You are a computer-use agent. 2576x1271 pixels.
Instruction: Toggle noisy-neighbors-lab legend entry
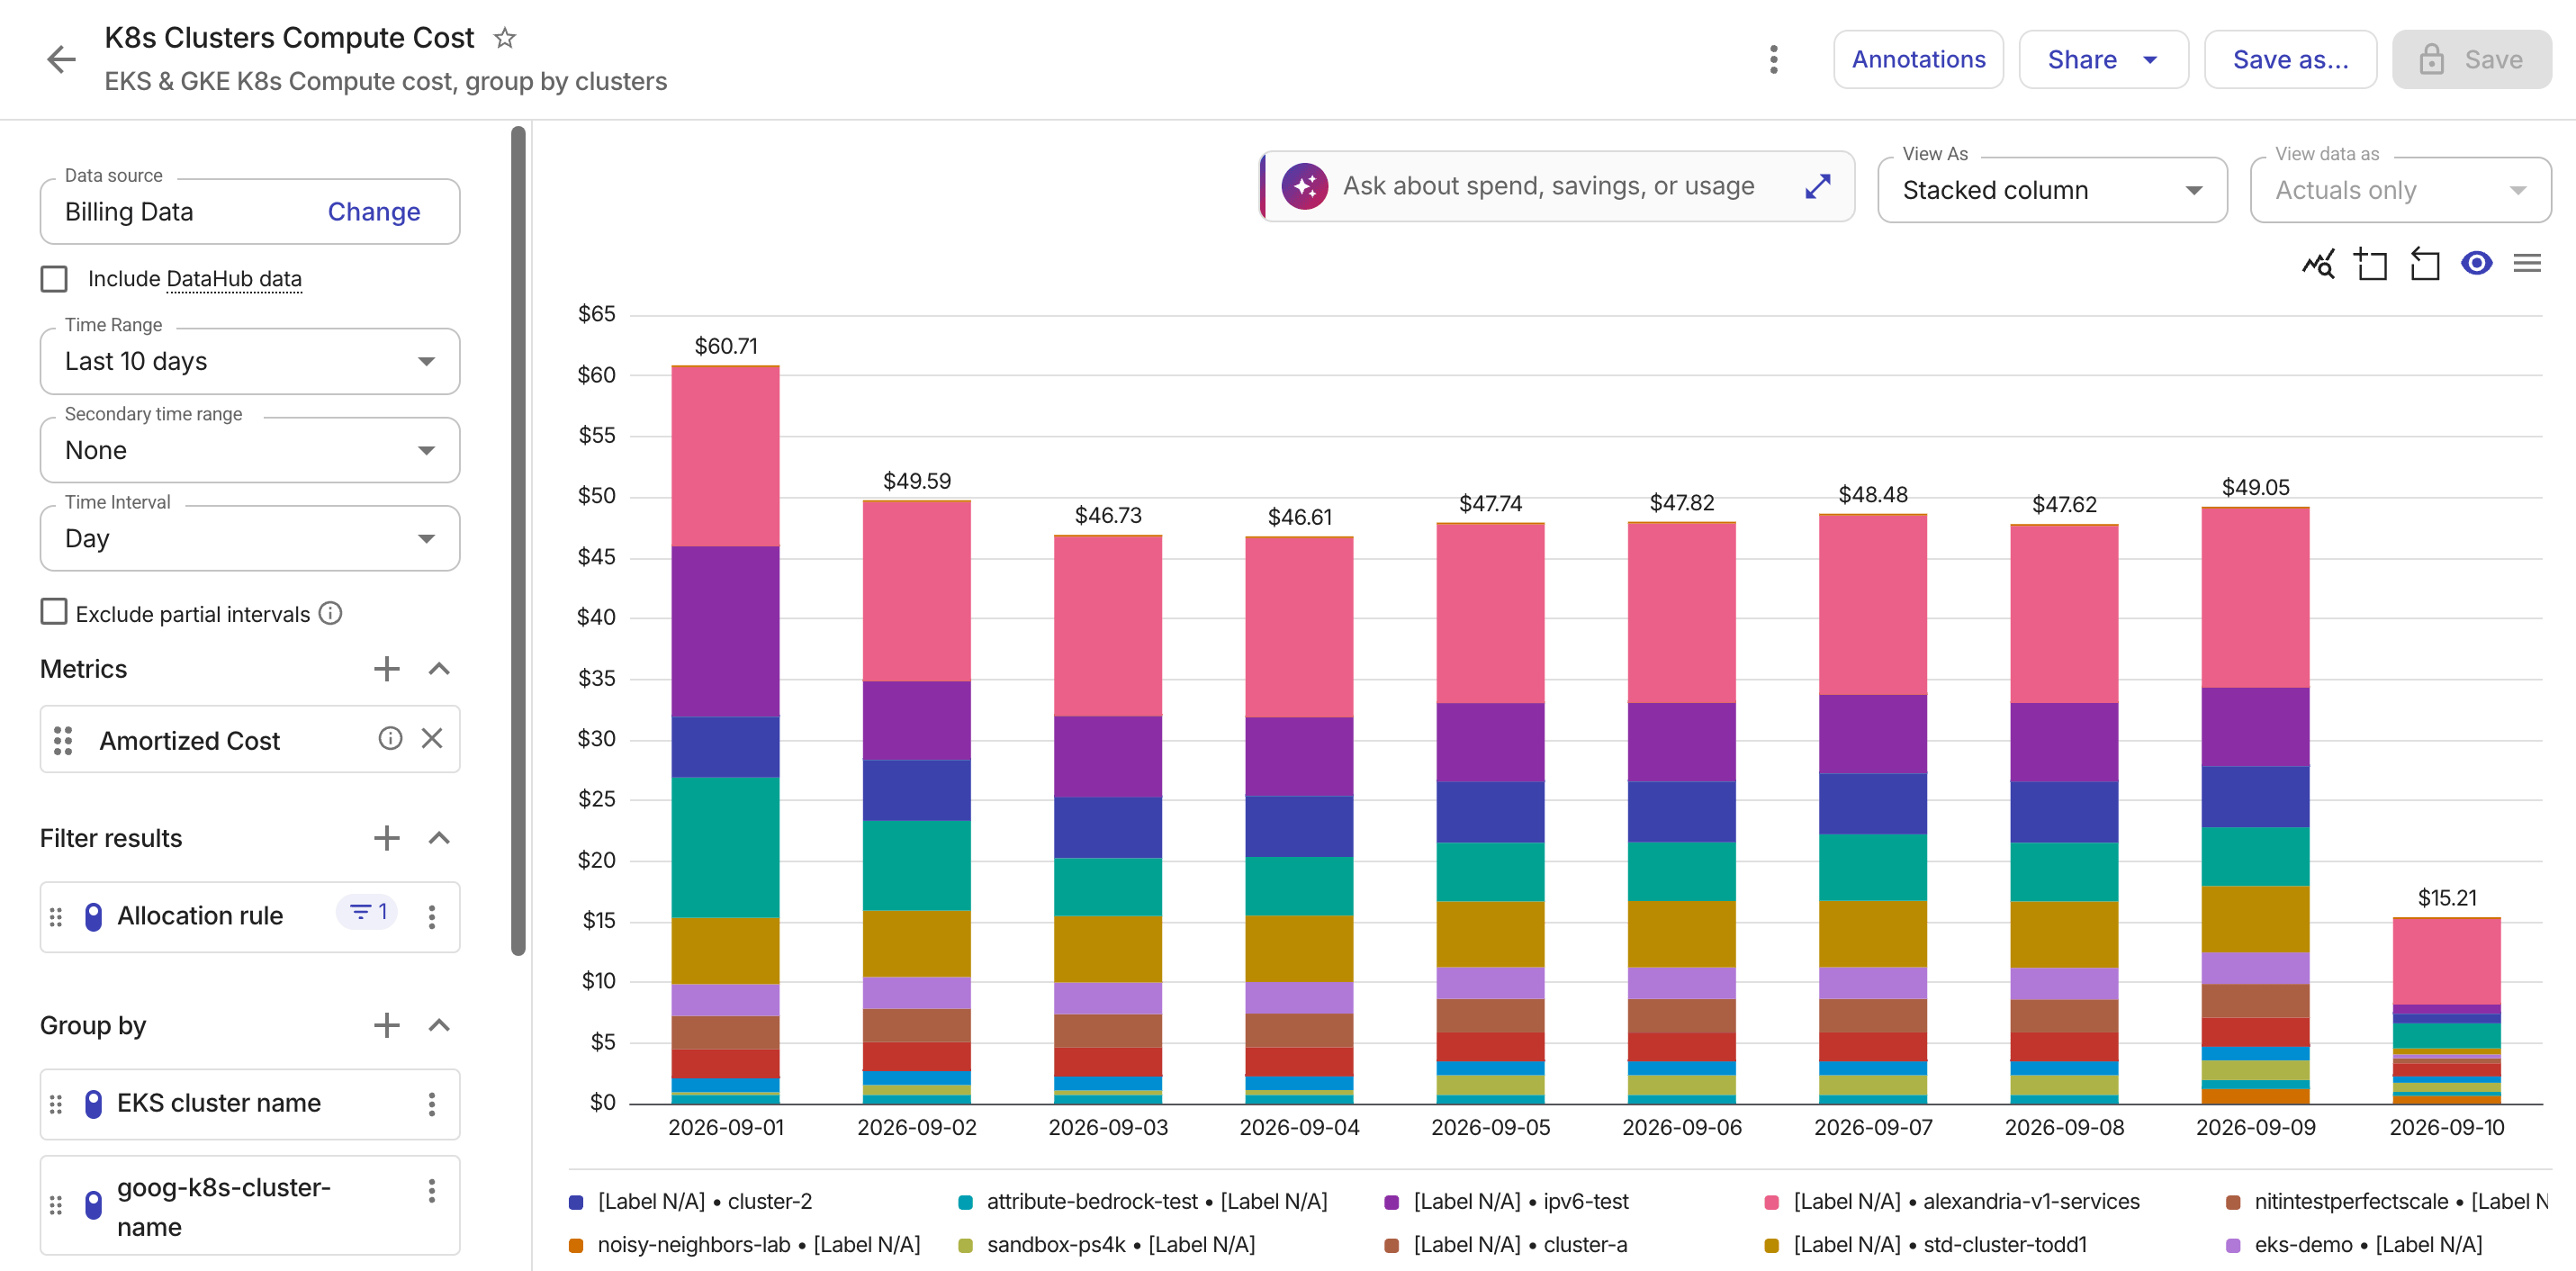[744, 1244]
